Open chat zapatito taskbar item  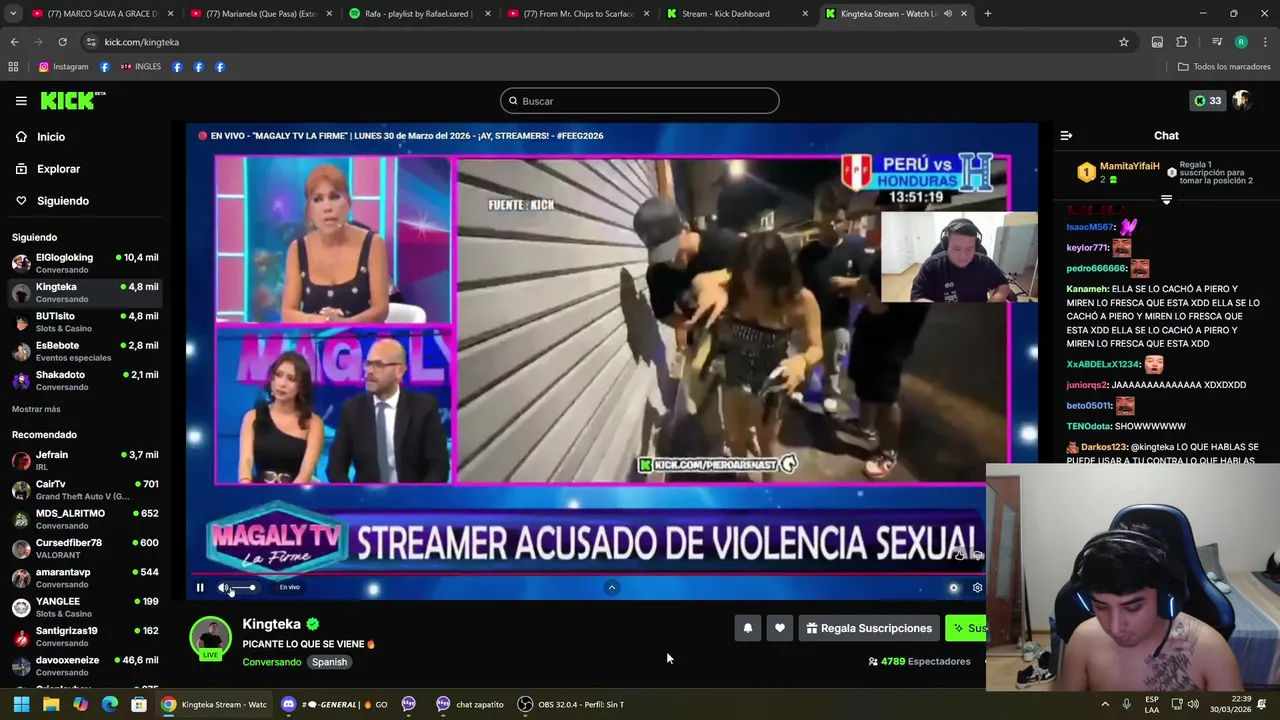coord(470,704)
